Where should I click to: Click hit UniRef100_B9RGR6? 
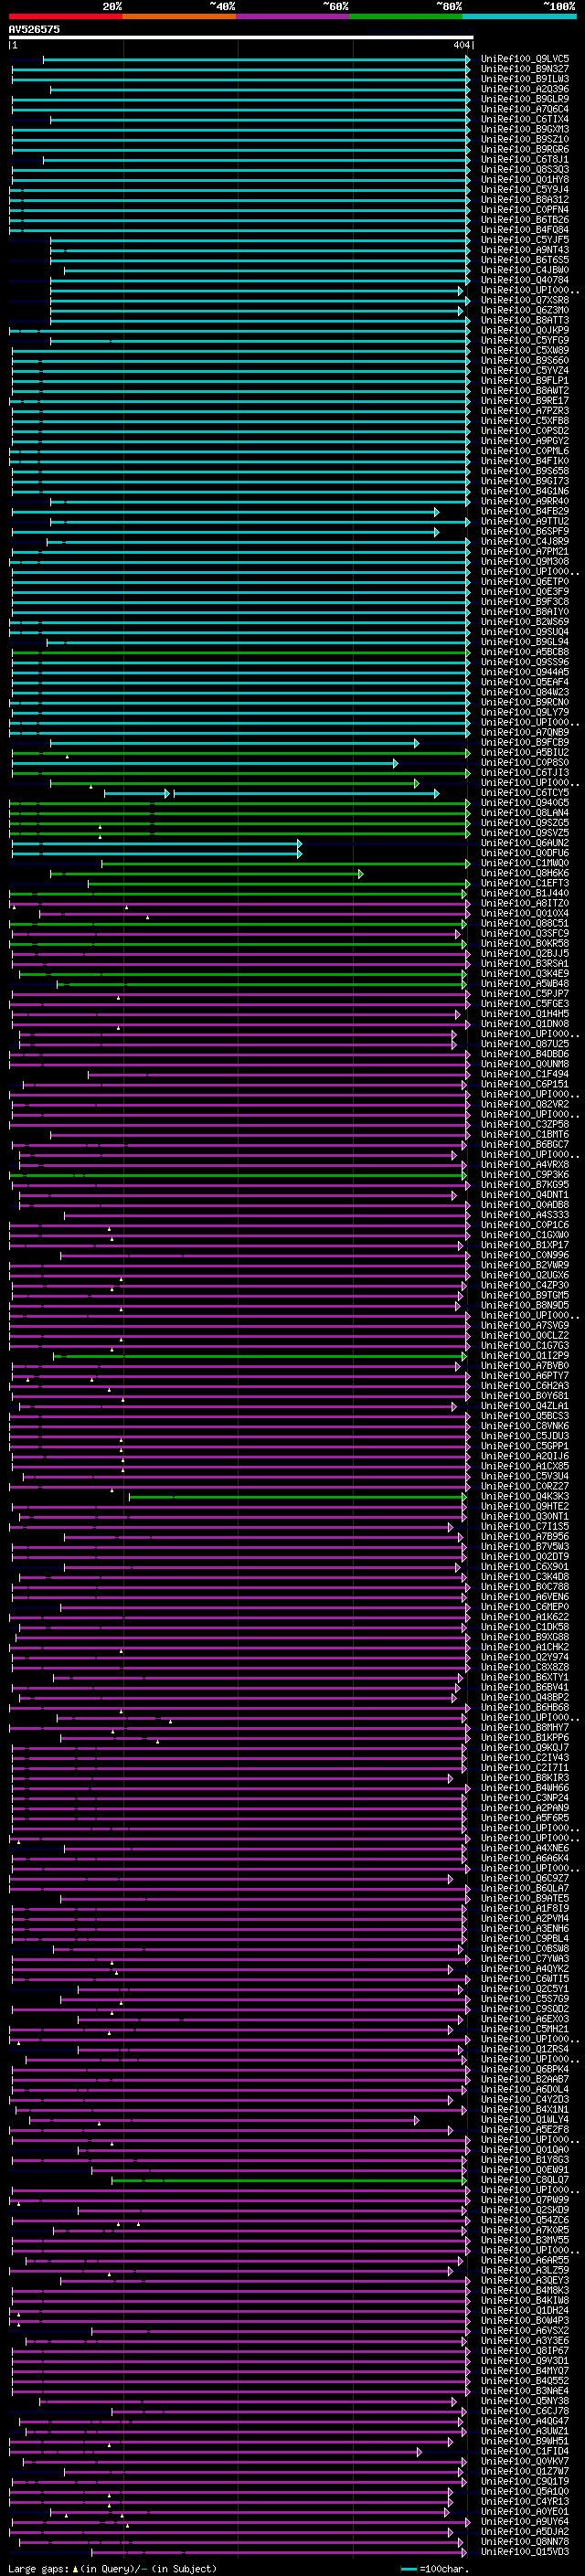point(525,149)
